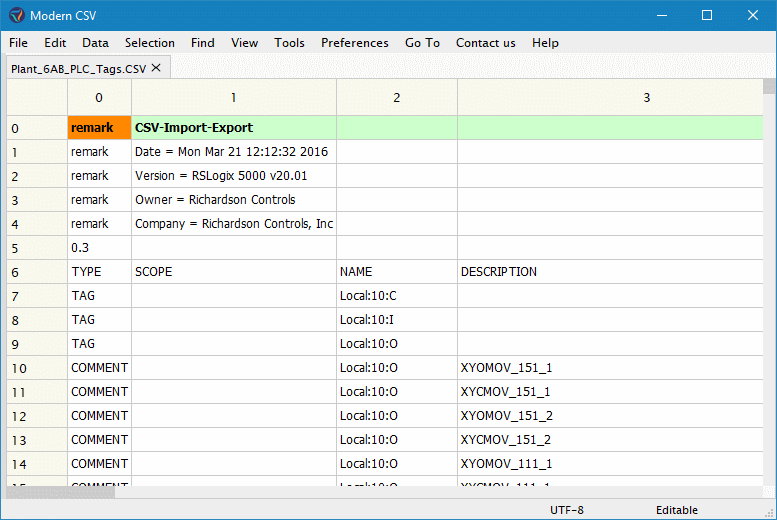Select the XYOMOV_111_1 cell
Screen dimensions: 777x520
[610, 464]
